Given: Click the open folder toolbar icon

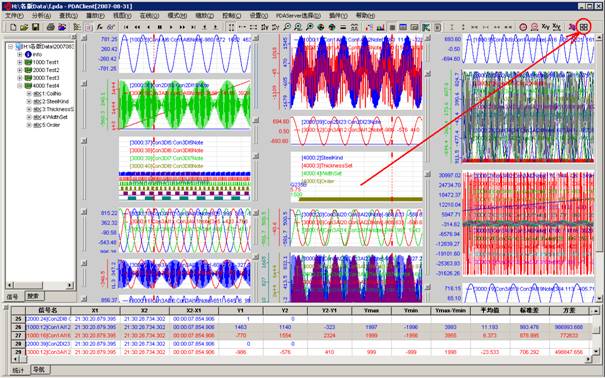Looking at the screenshot, I should point(24,27).
